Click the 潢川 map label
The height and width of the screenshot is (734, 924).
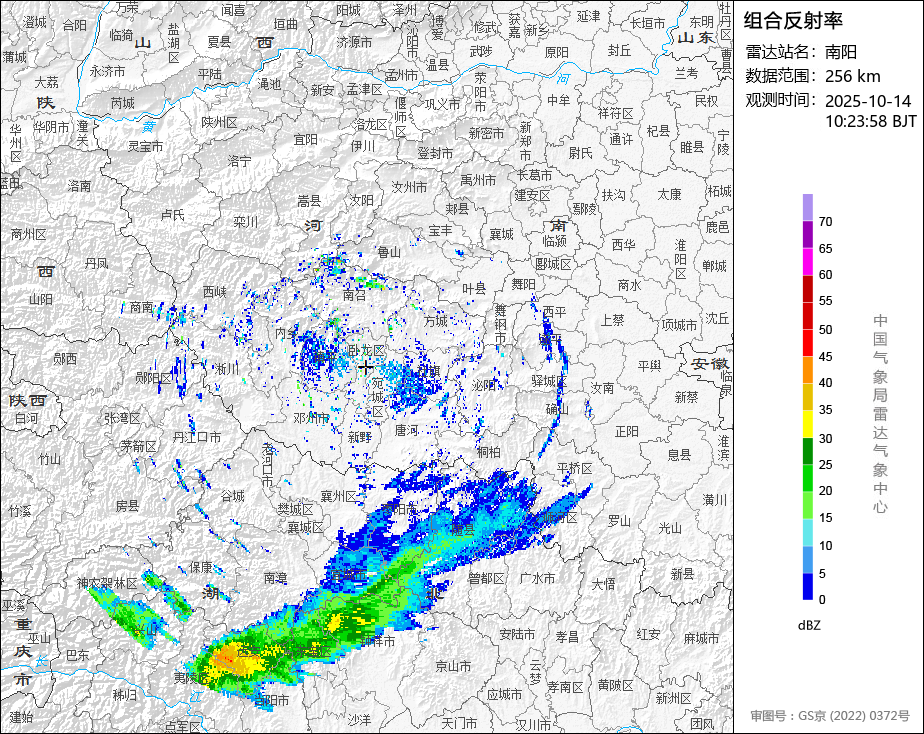[714, 500]
